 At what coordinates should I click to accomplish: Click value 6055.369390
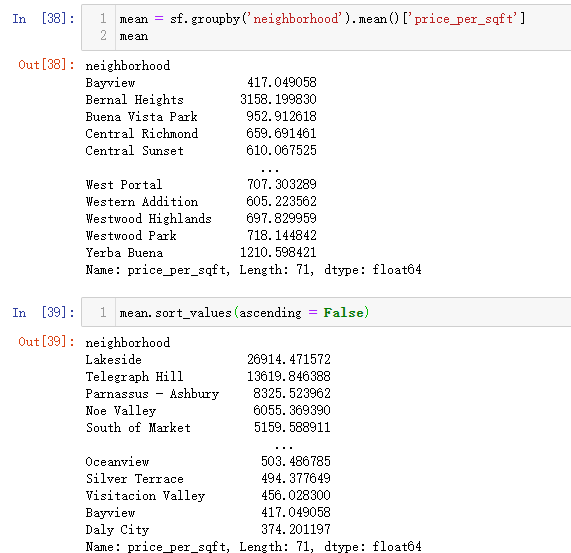(292, 410)
